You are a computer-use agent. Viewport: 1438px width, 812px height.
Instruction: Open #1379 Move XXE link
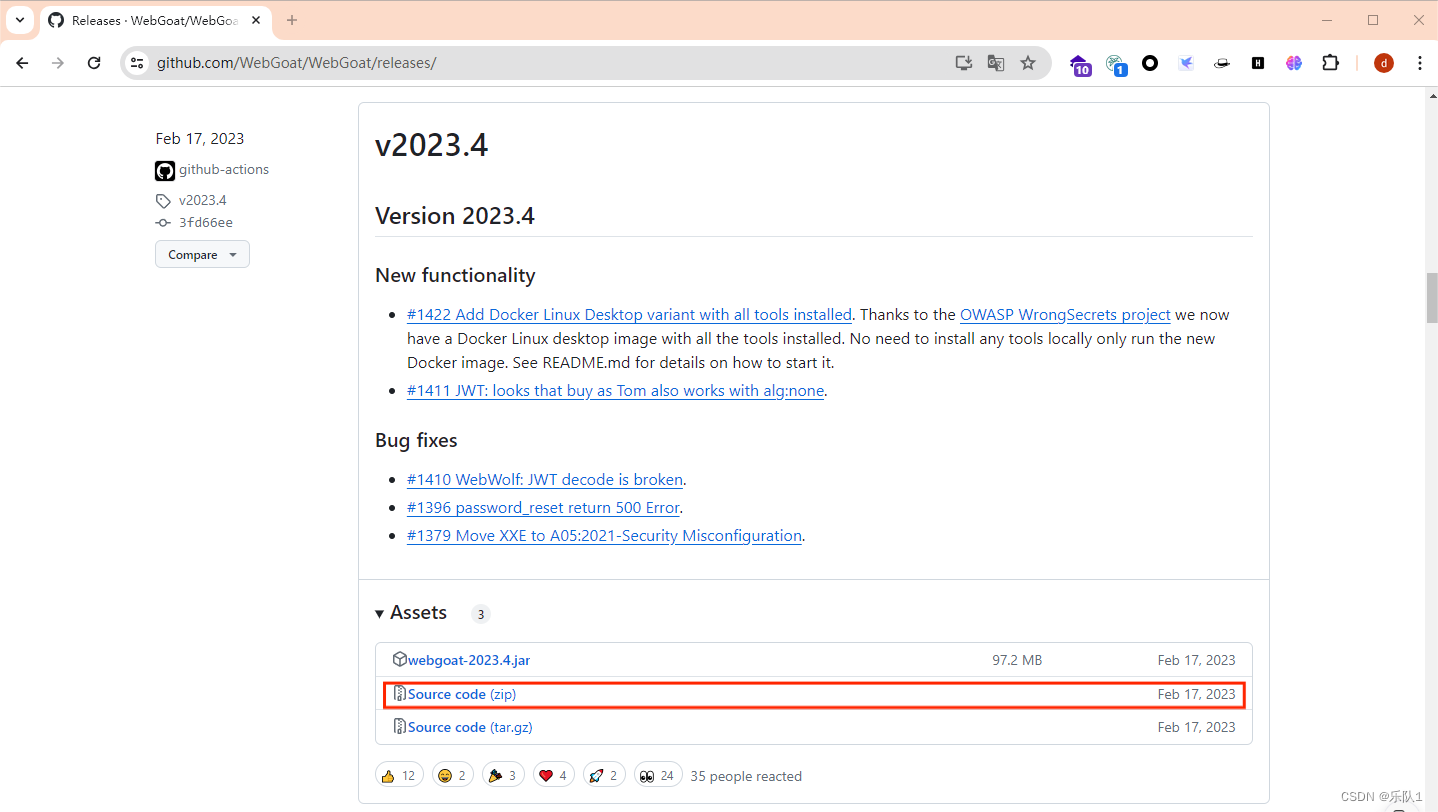(604, 536)
